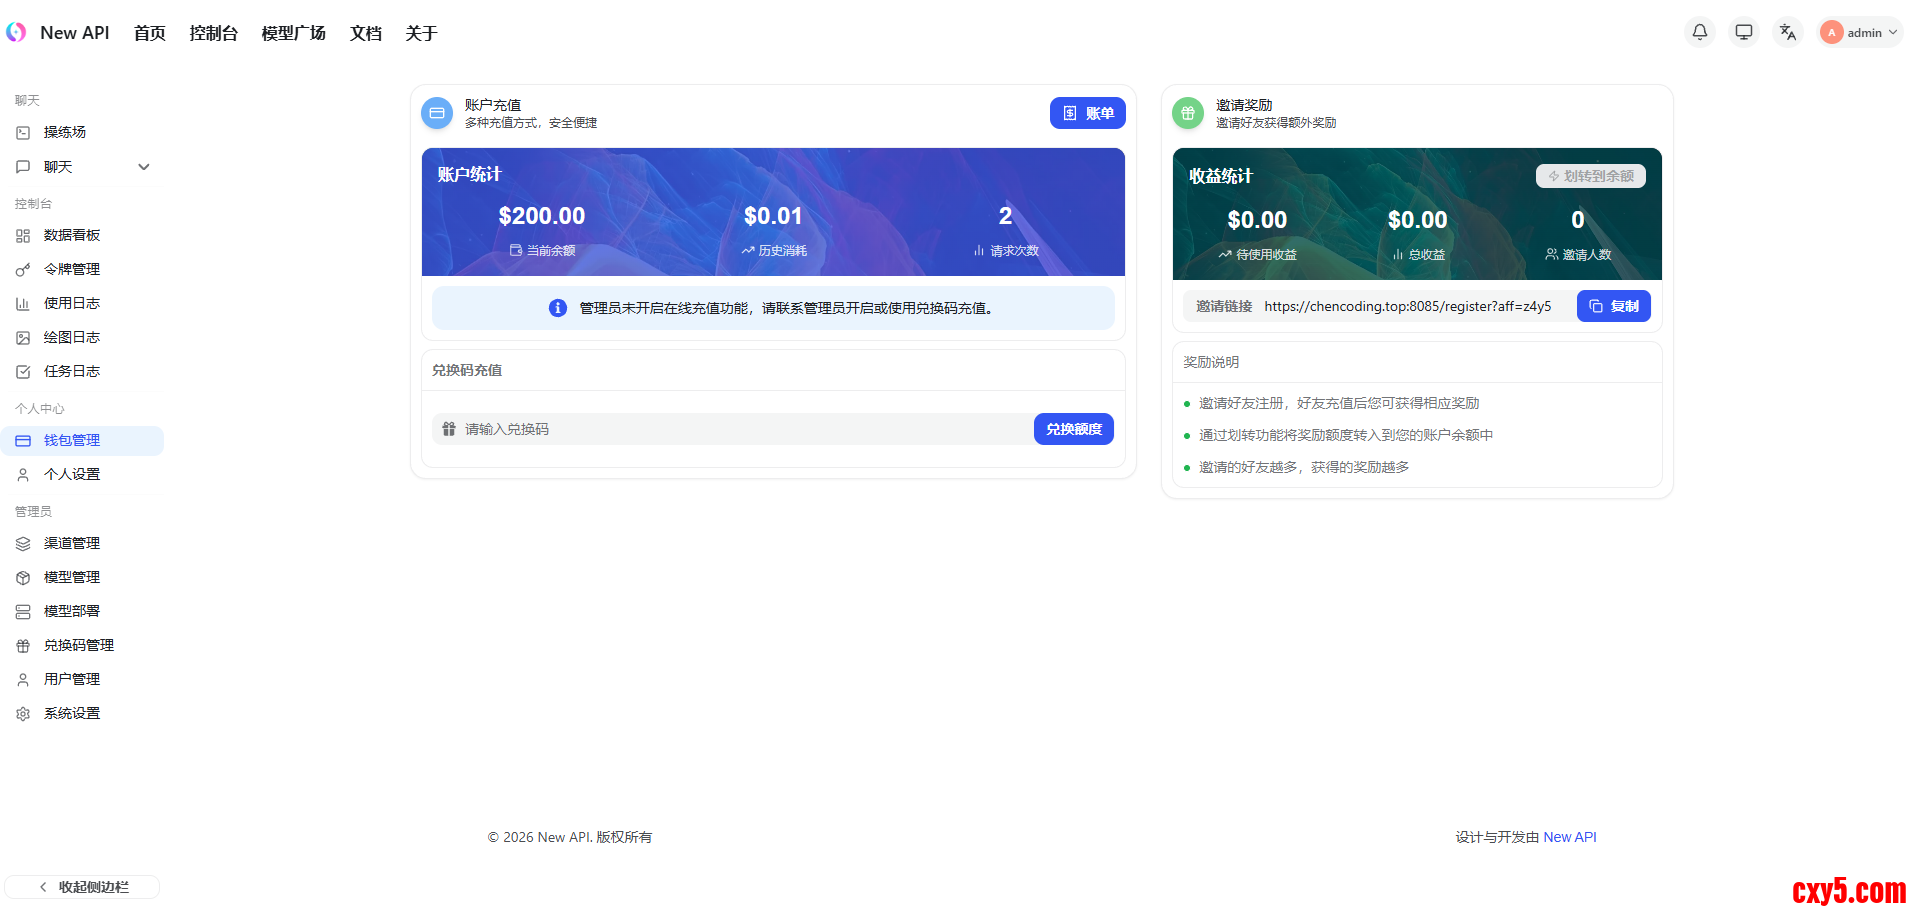Open 绘图日志 drawing logs
1911x911 pixels.
coord(72,337)
